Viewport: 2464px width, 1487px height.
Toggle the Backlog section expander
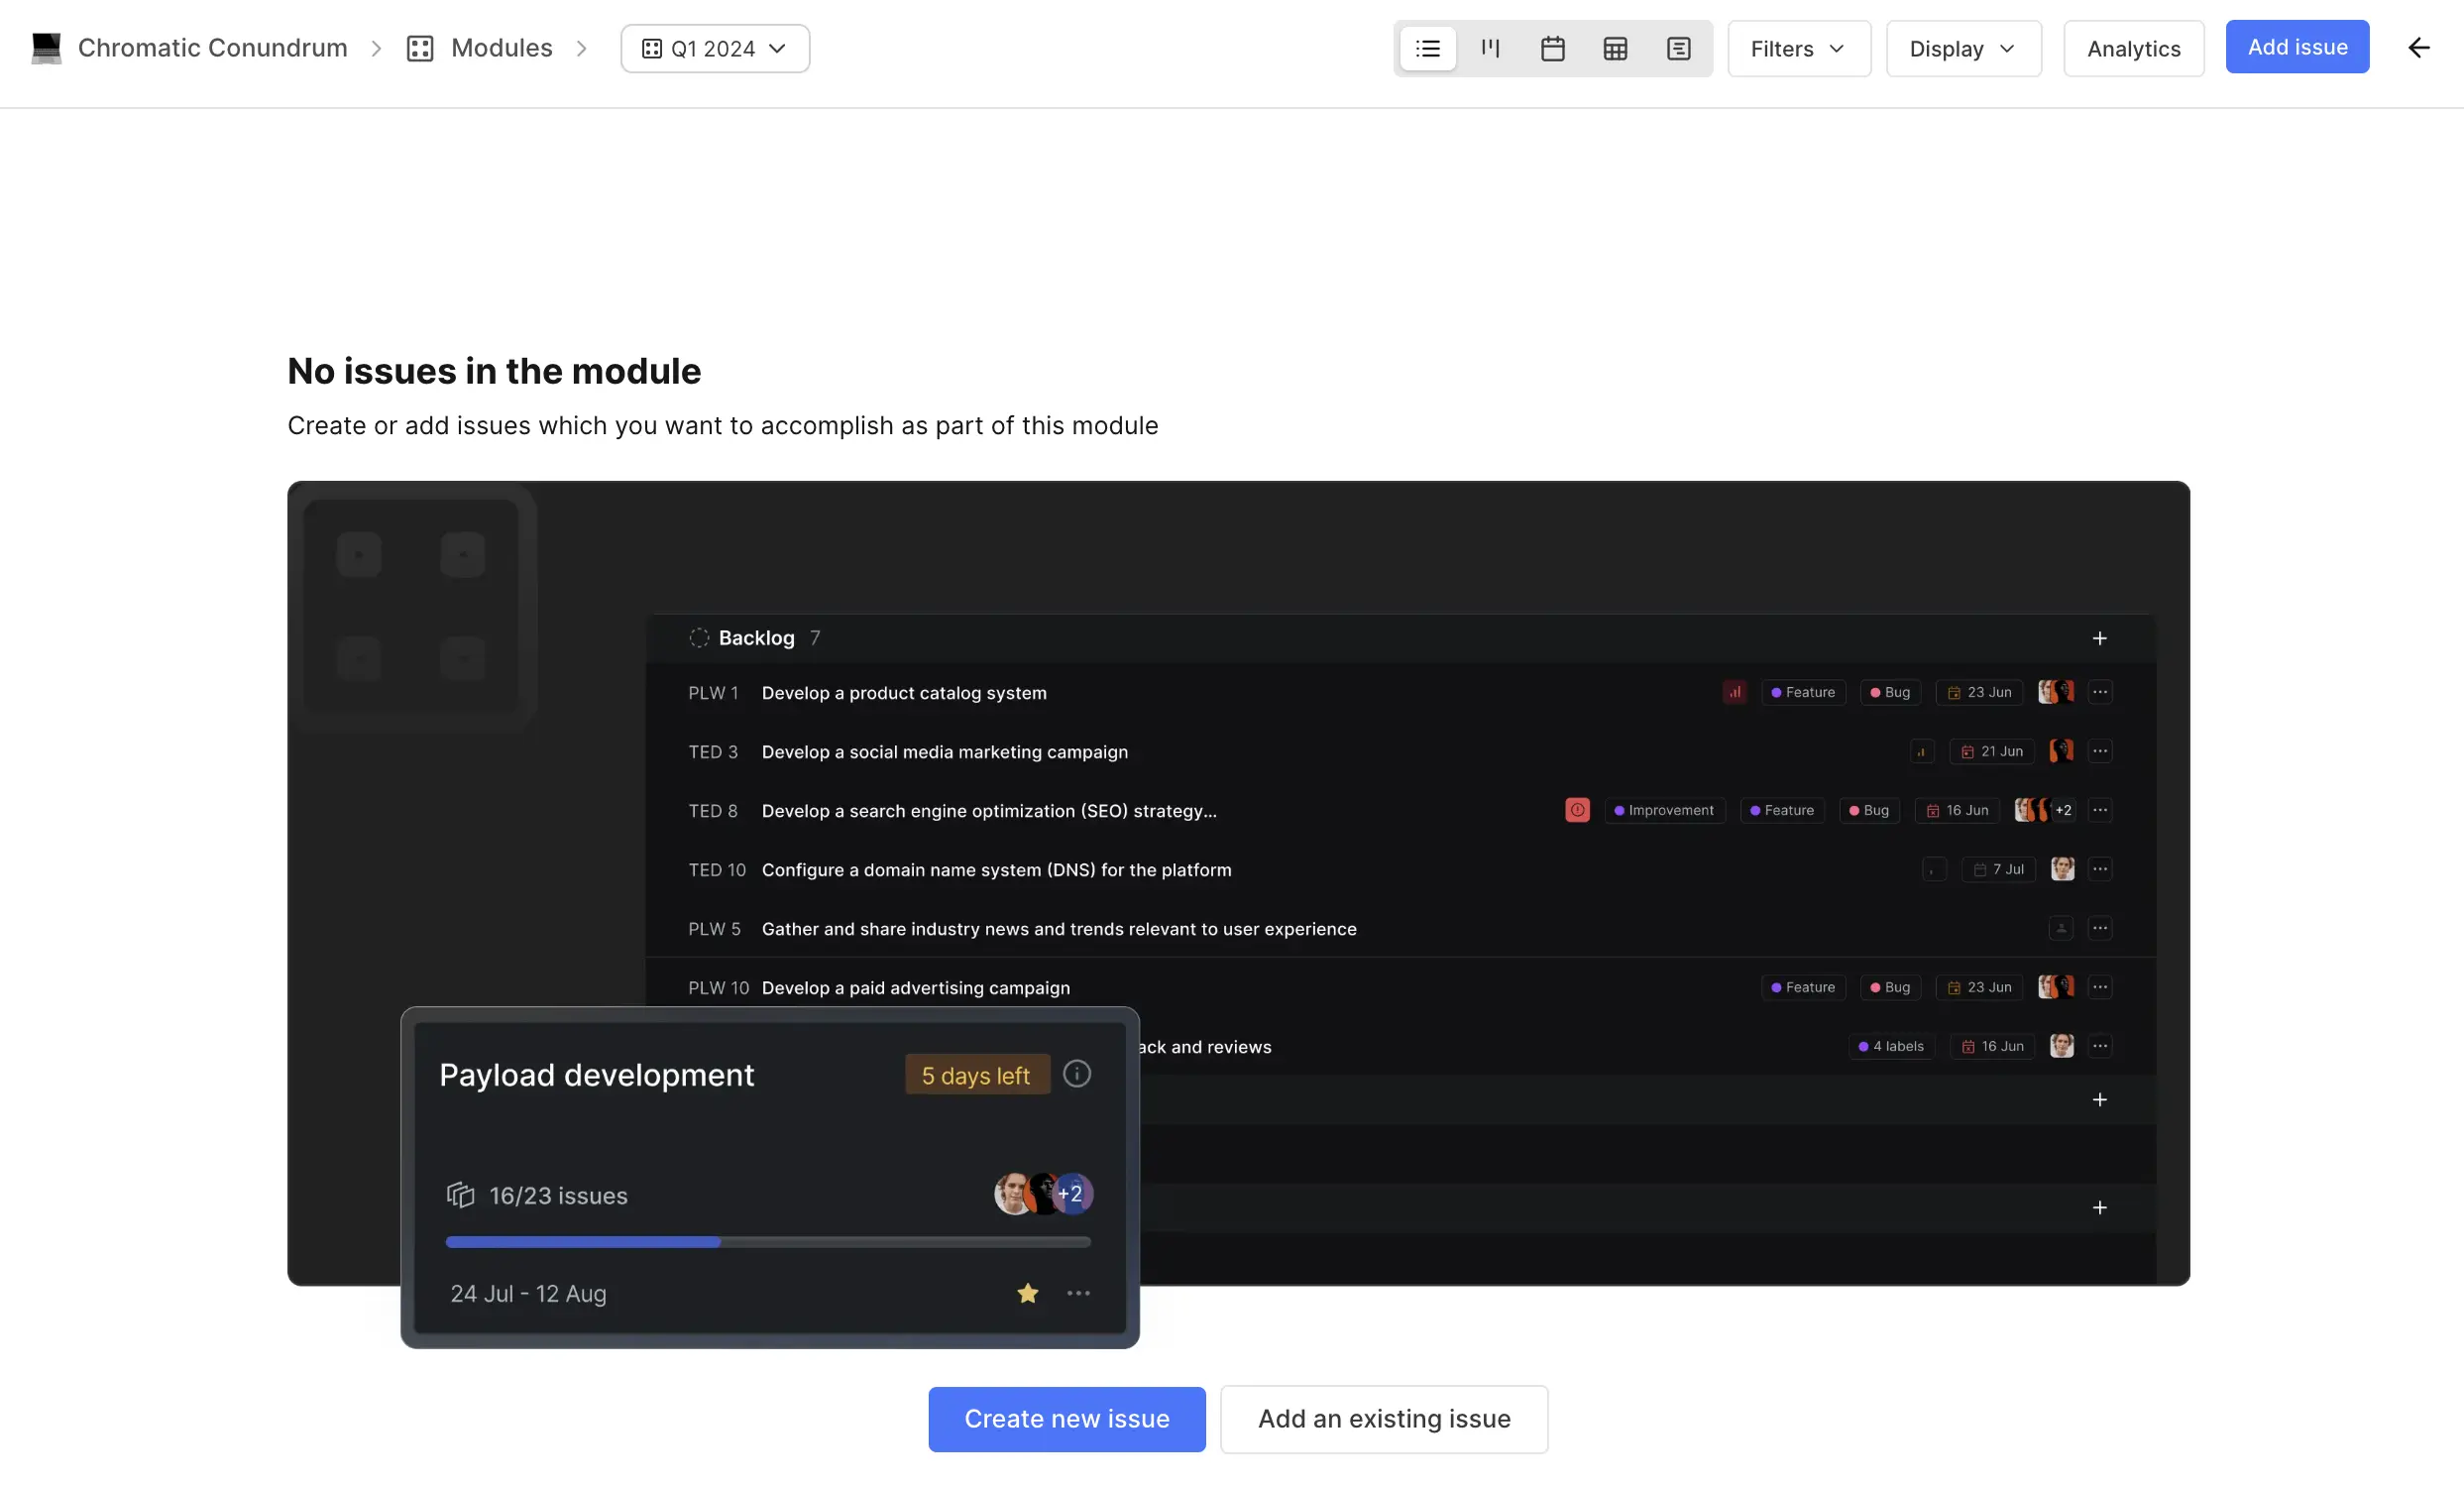699,637
